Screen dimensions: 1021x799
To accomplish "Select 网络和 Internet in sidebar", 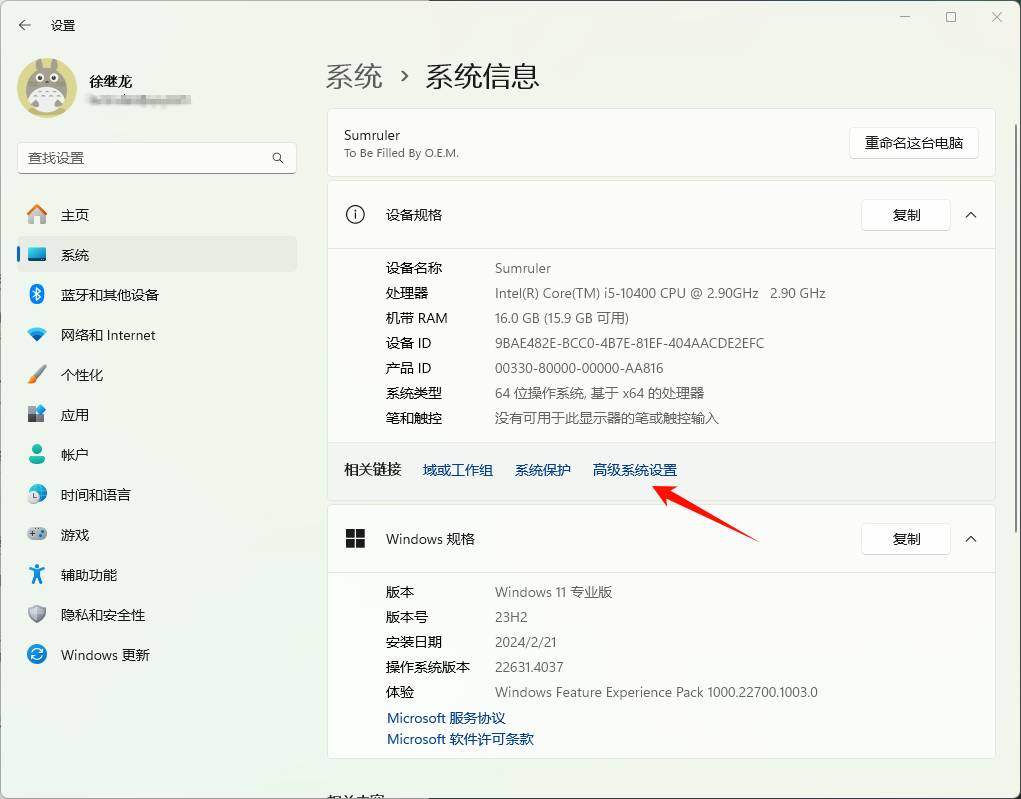I will (157, 335).
